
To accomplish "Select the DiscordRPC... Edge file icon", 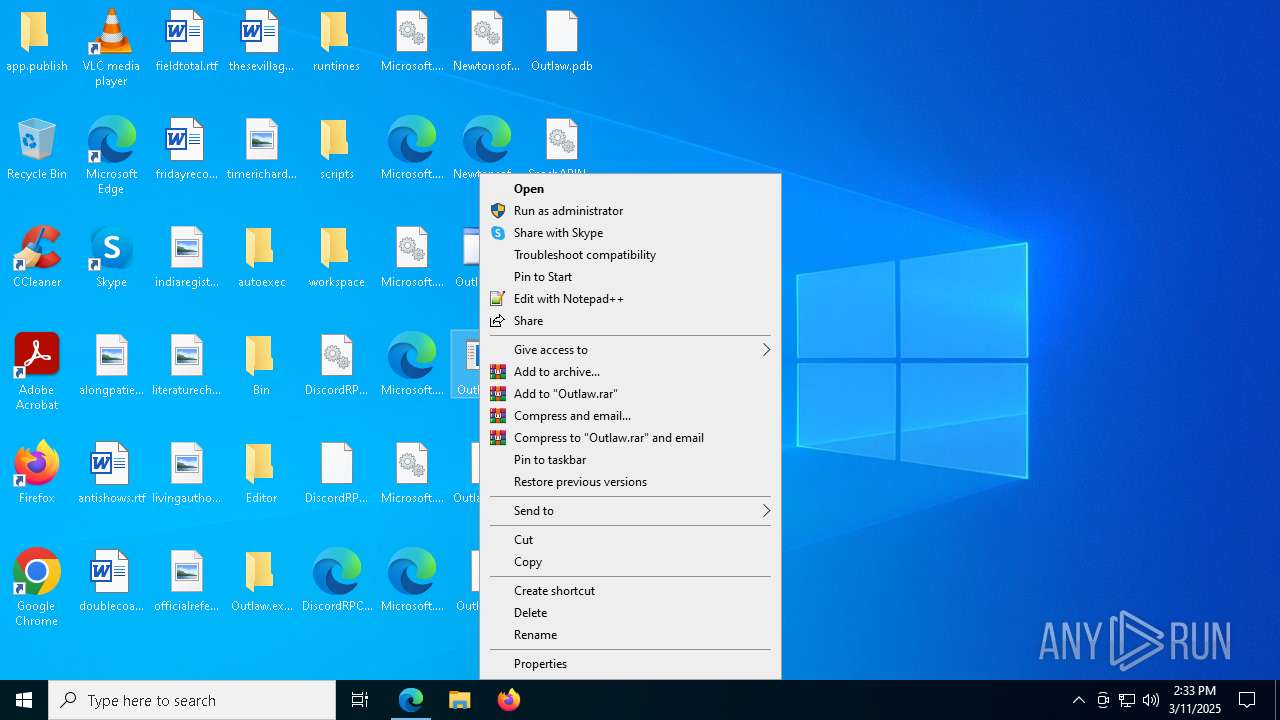I will (336, 572).
